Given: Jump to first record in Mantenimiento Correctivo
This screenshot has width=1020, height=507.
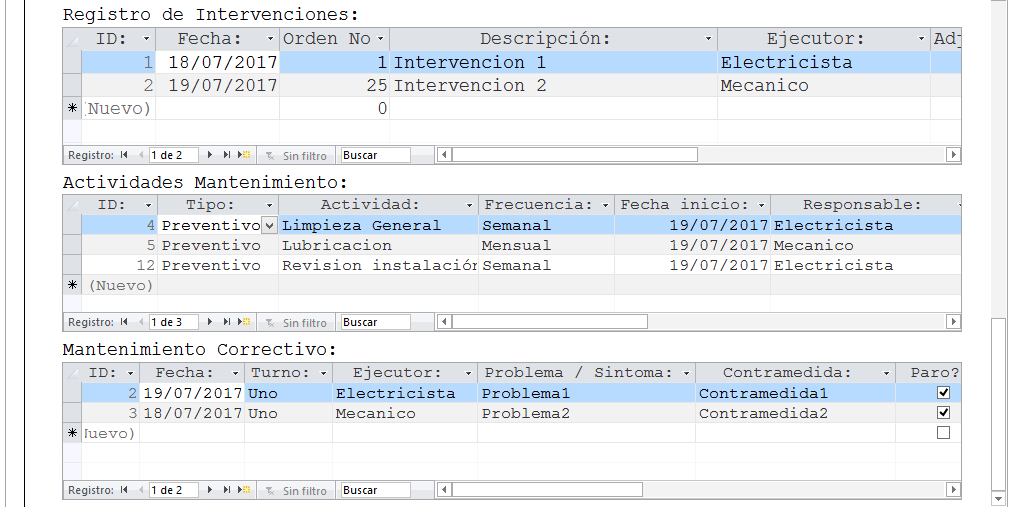Looking at the screenshot, I should click(x=124, y=490).
